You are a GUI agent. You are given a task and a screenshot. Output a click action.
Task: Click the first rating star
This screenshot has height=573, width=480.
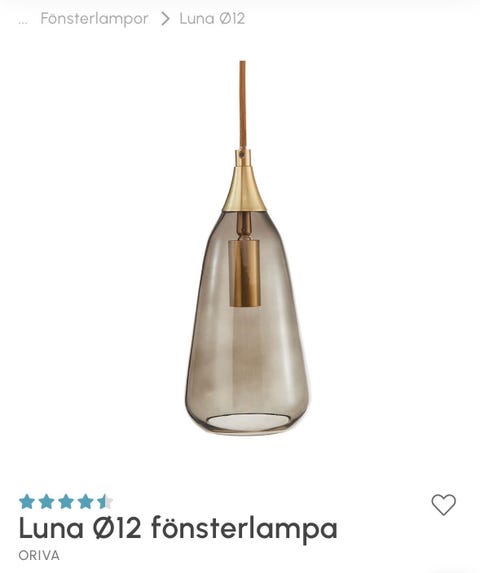click(27, 502)
